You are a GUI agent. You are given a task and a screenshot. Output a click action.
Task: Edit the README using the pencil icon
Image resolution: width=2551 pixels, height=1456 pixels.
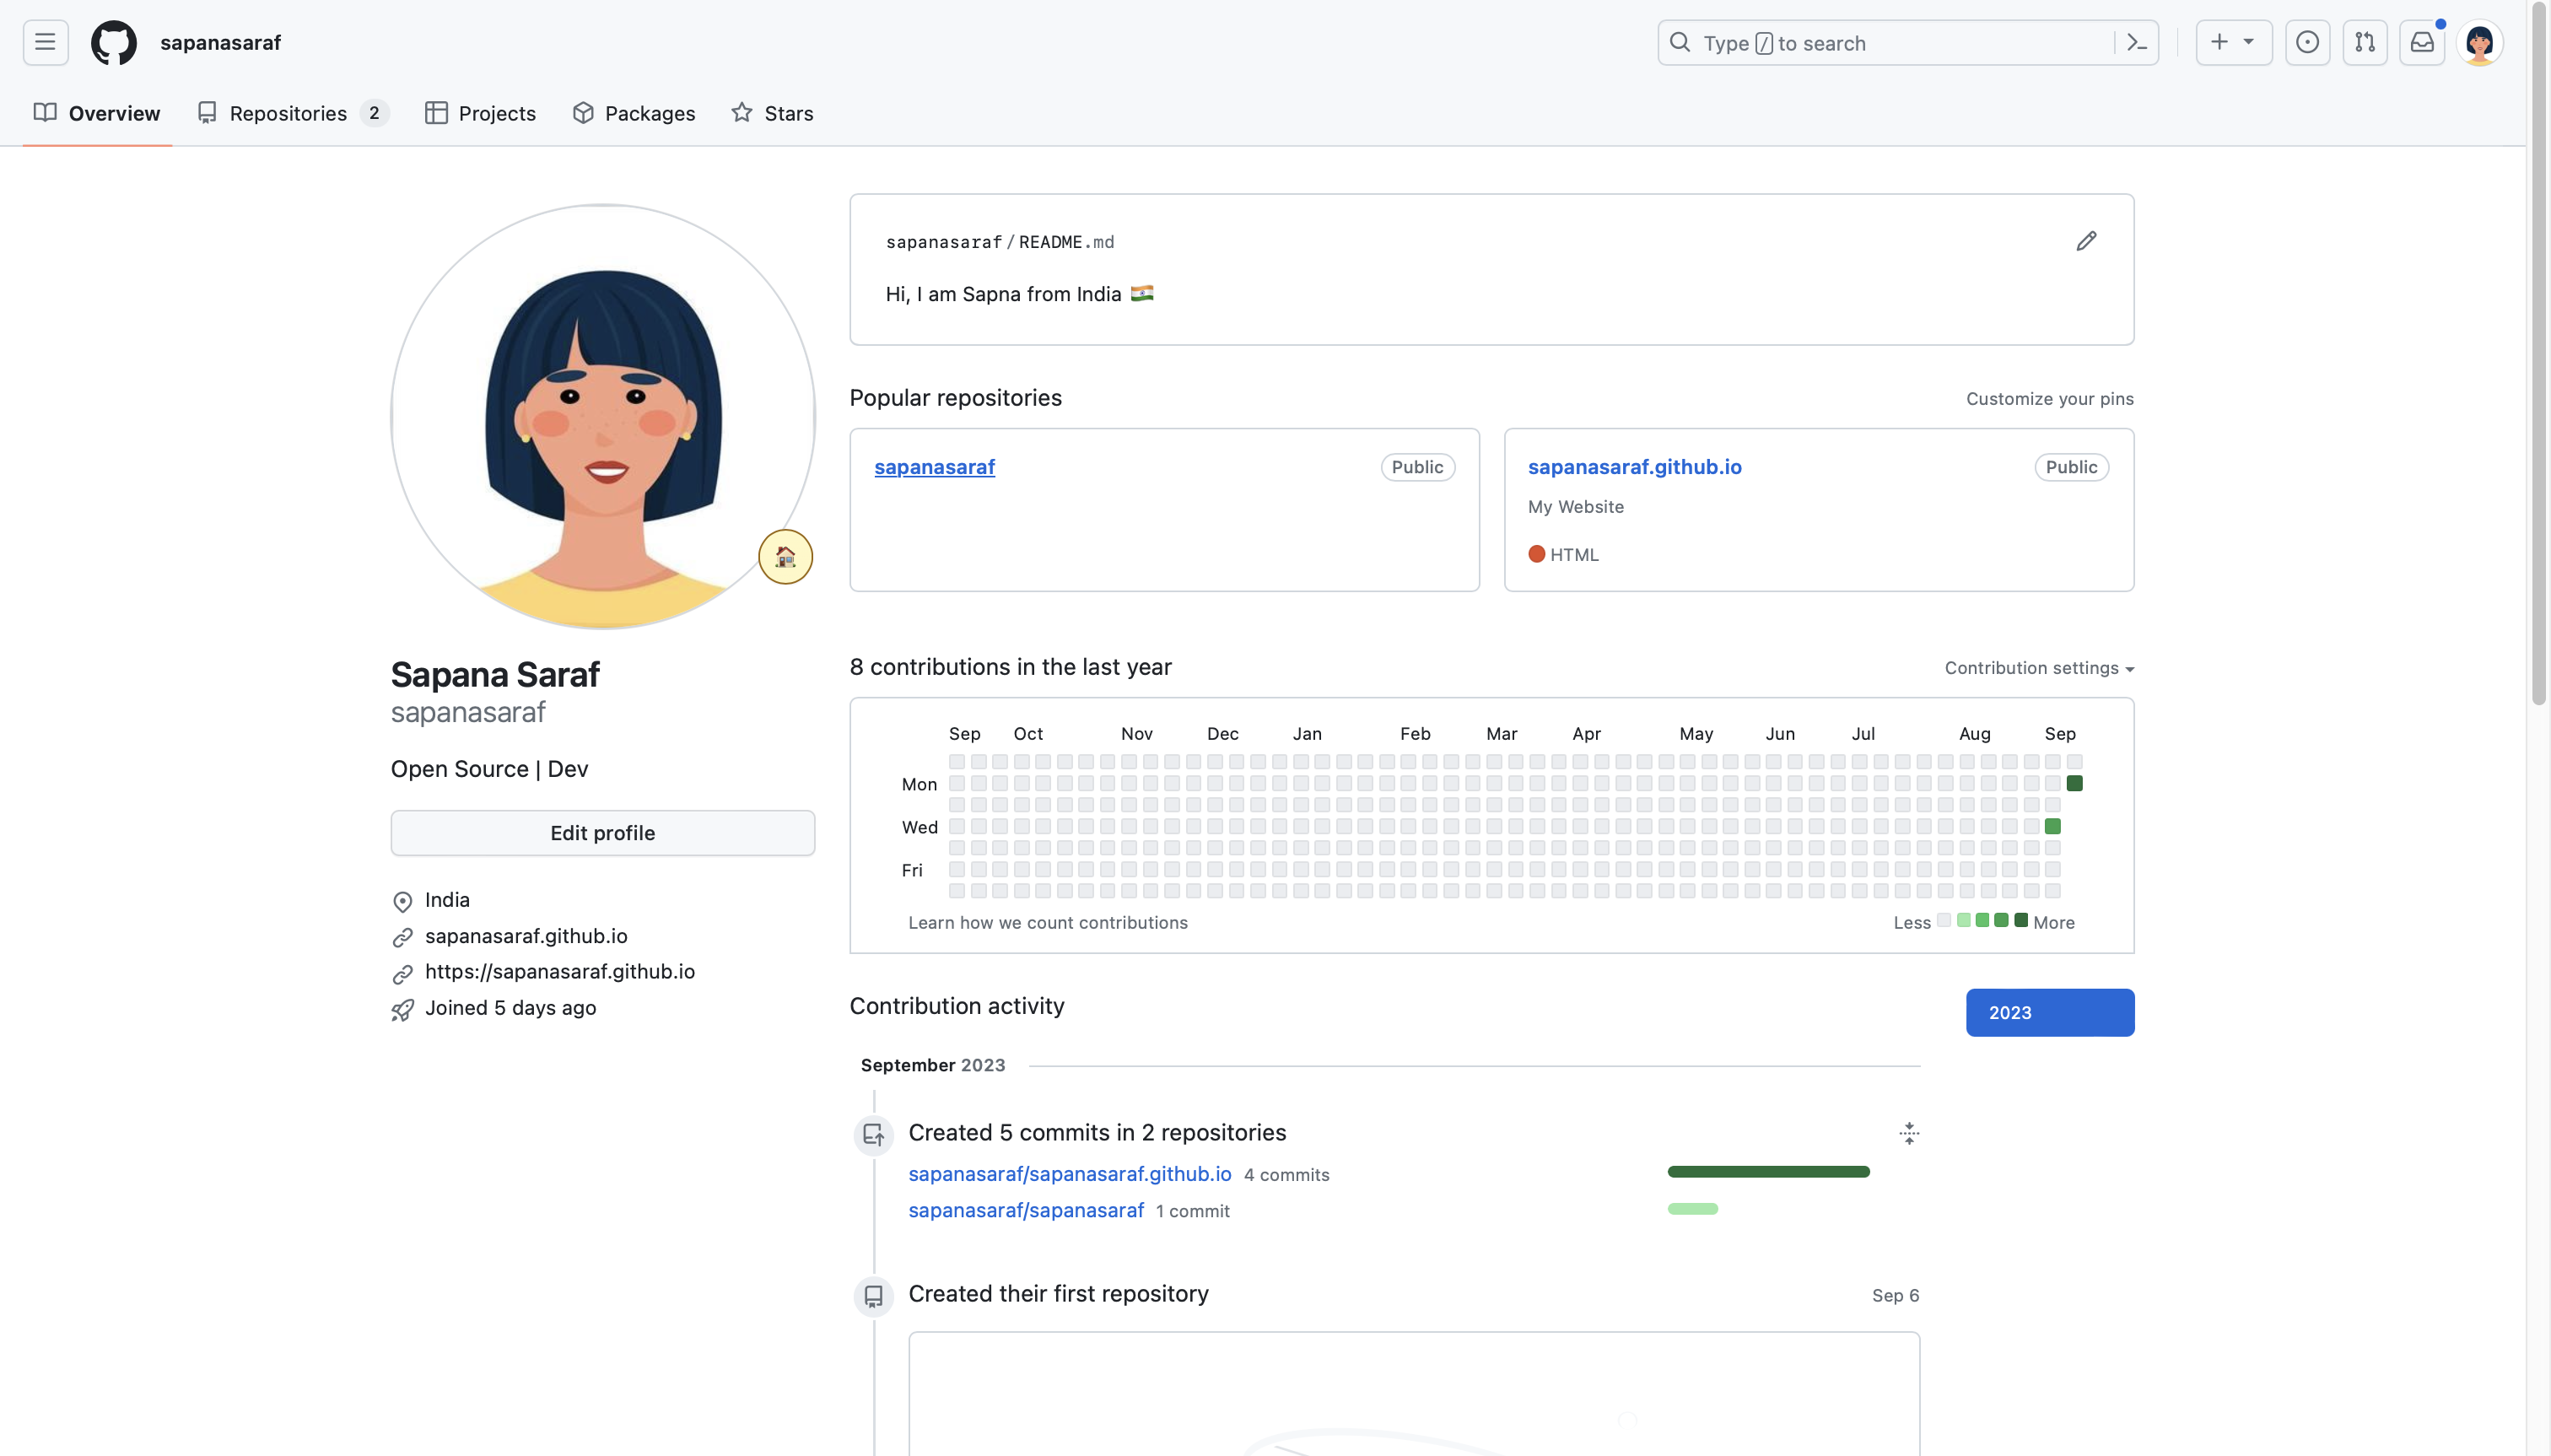[x=2087, y=240]
